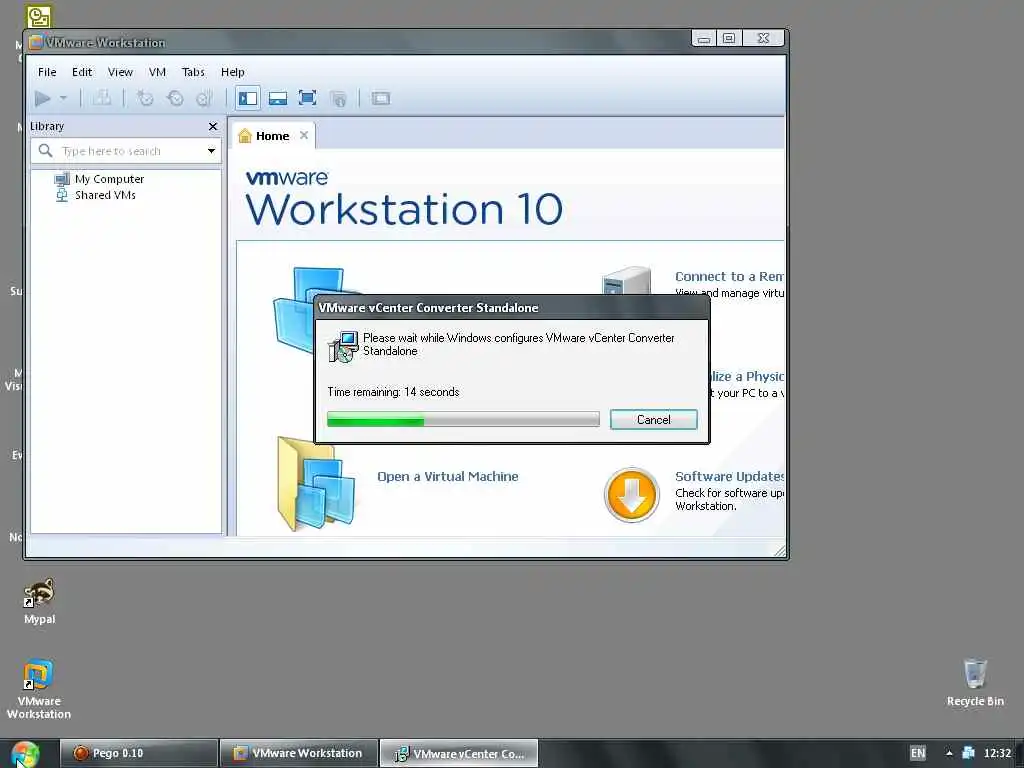Screen dimensions: 1024x768
Task: Toggle the Show Library sidebar toolbar icon
Action: [248, 99]
